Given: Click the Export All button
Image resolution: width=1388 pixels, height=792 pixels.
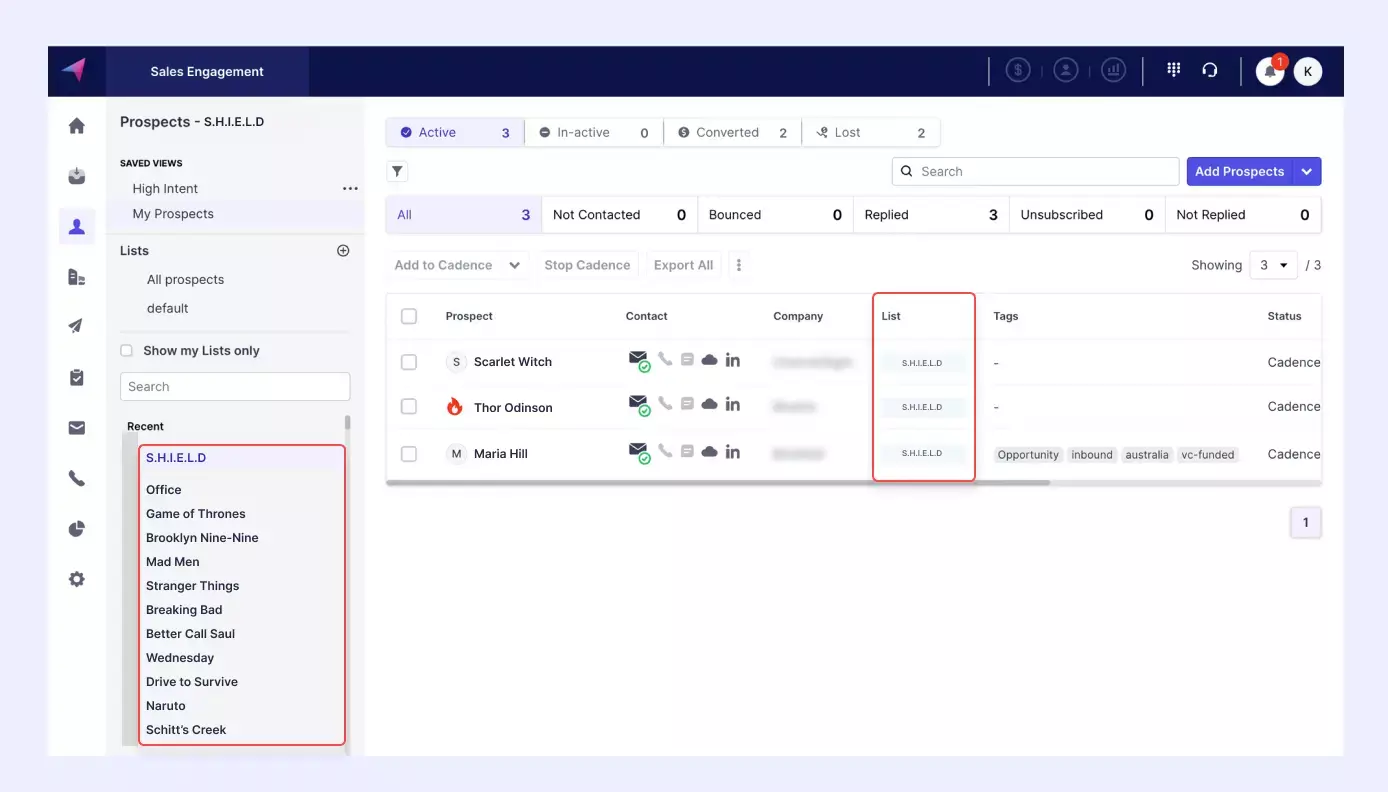Looking at the screenshot, I should point(683,265).
